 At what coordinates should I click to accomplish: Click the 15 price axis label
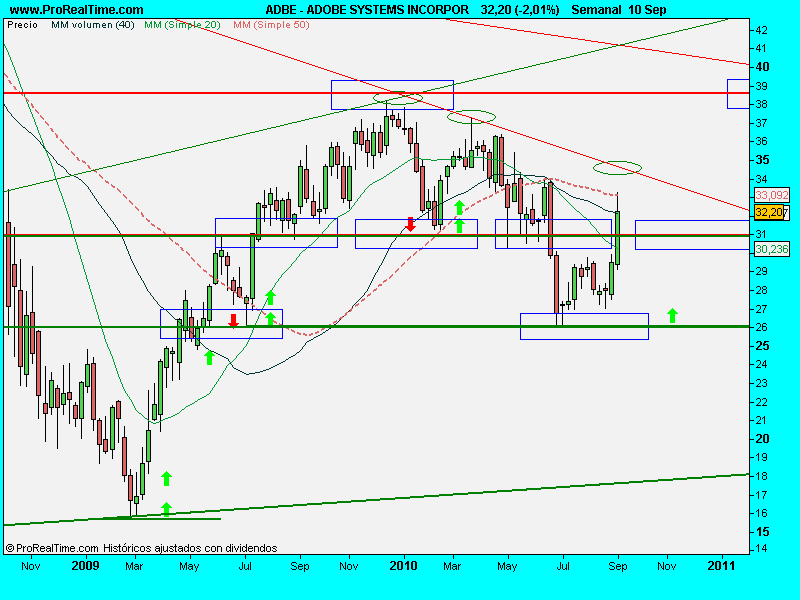tap(762, 532)
